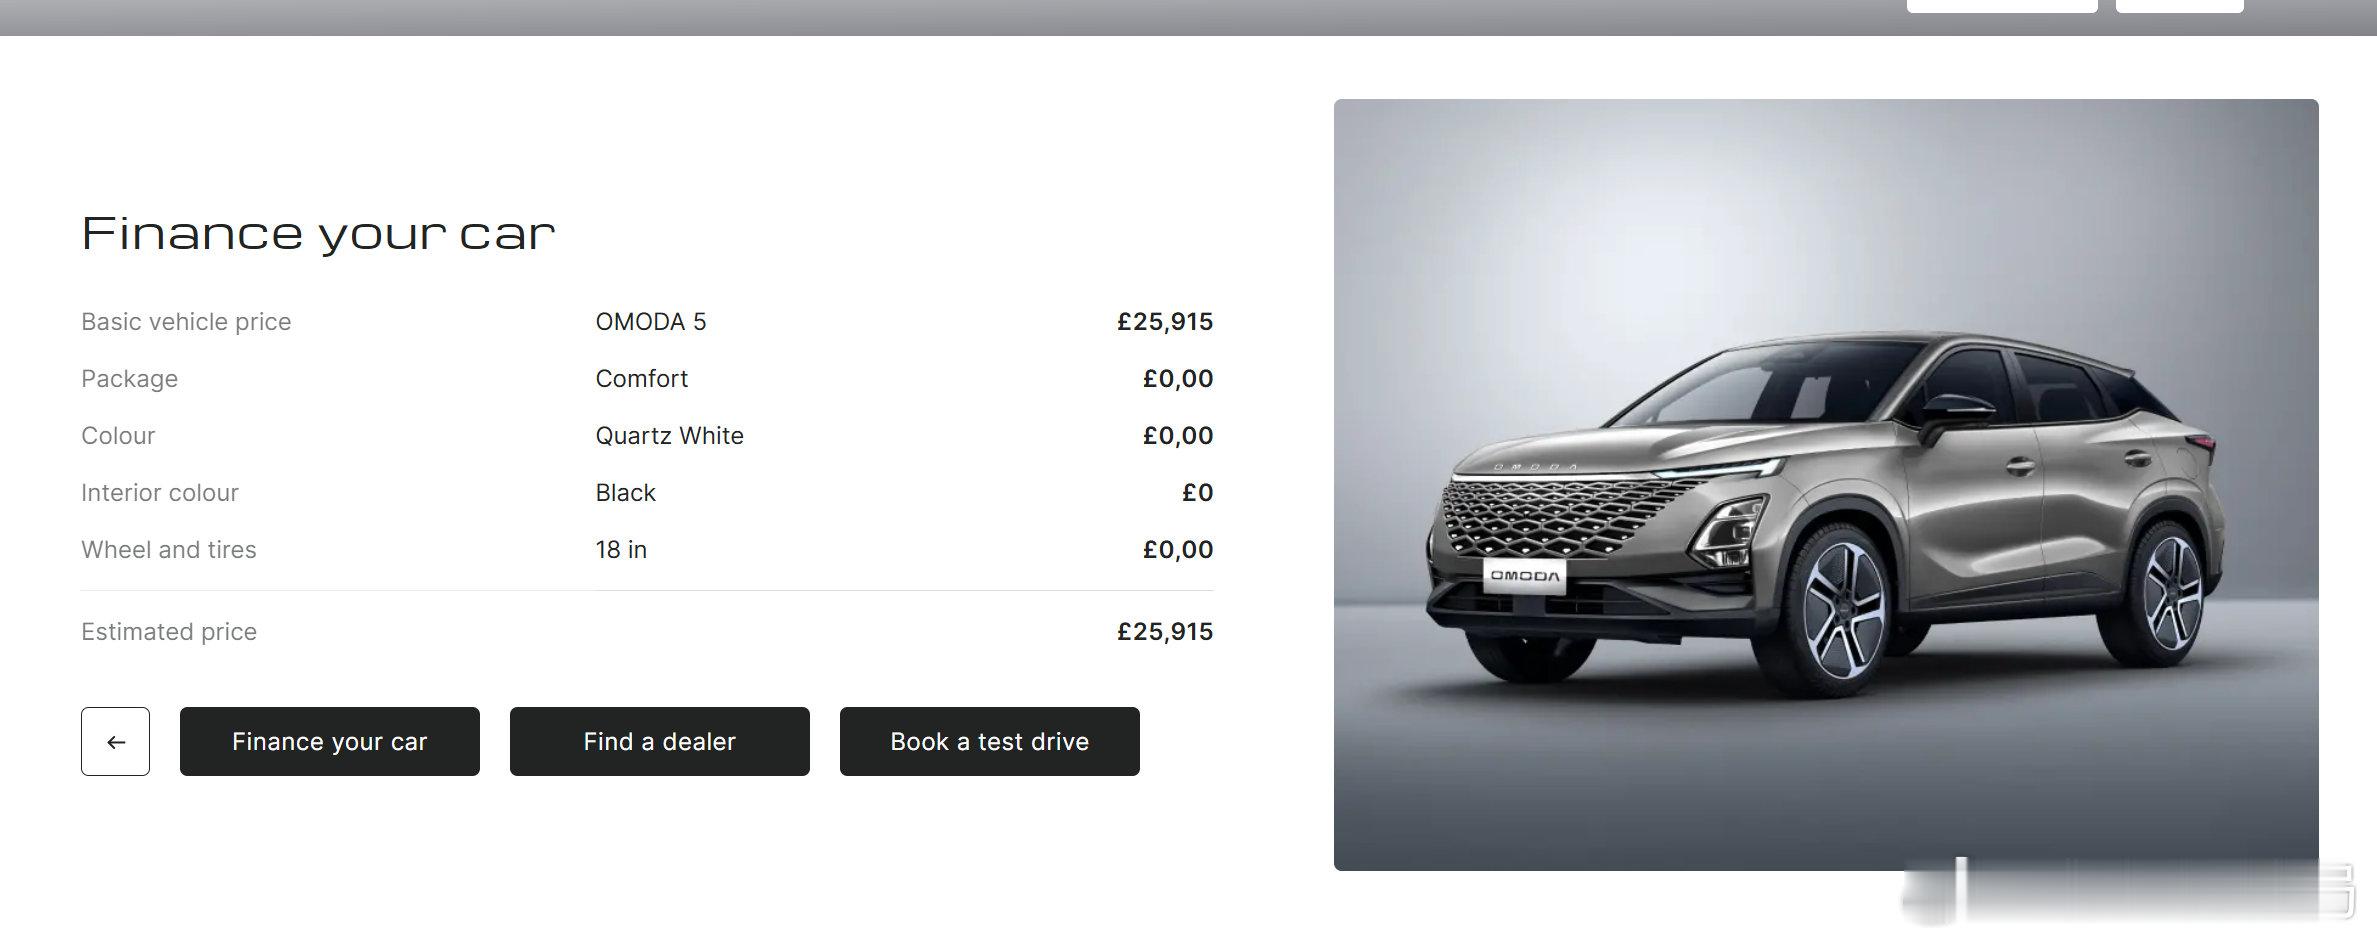Click the Finance your car heading
This screenshot has height=948, width=2377.
click(x=318, y=234)
